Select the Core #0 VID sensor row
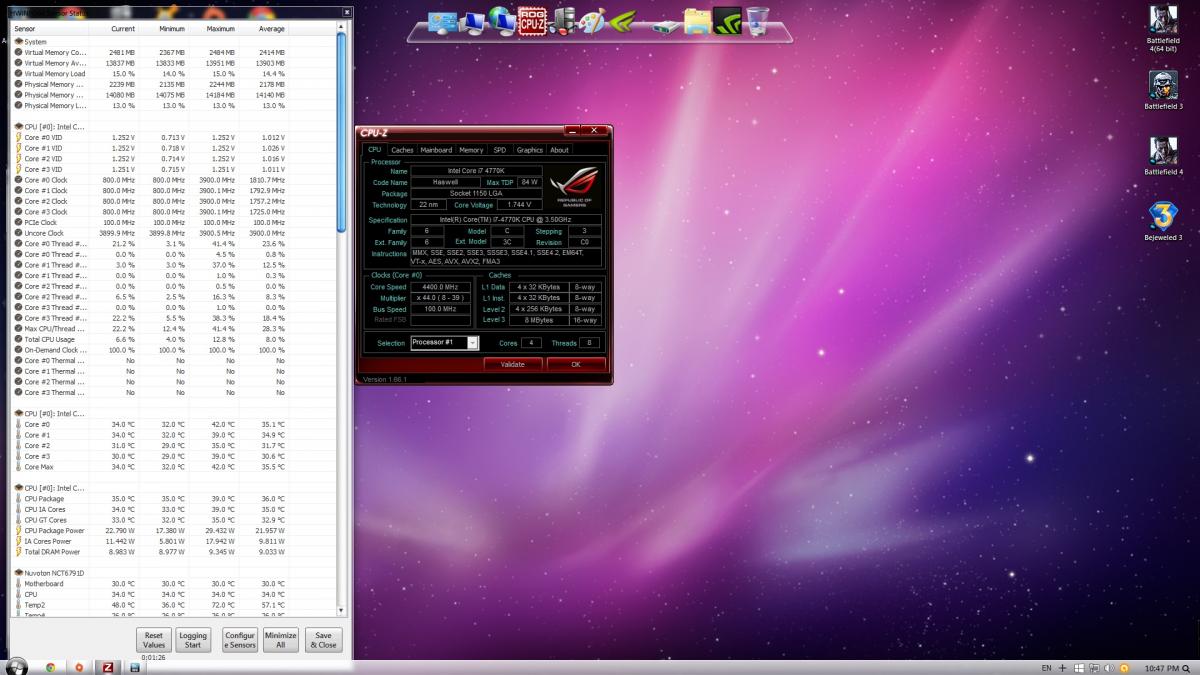This screenshot has height=675, width=1200. (x=175, y=137)
